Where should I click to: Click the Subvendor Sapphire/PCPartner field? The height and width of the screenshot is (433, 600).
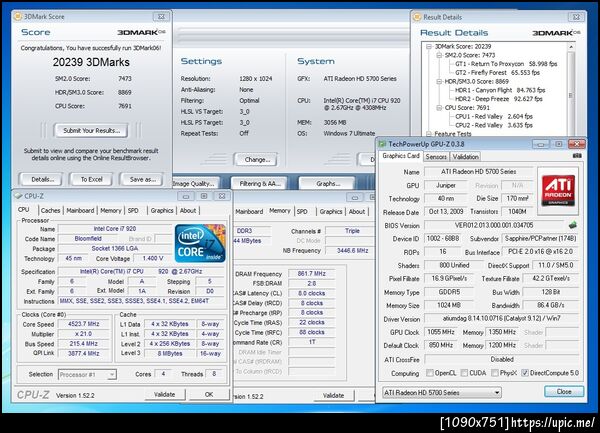540,238
